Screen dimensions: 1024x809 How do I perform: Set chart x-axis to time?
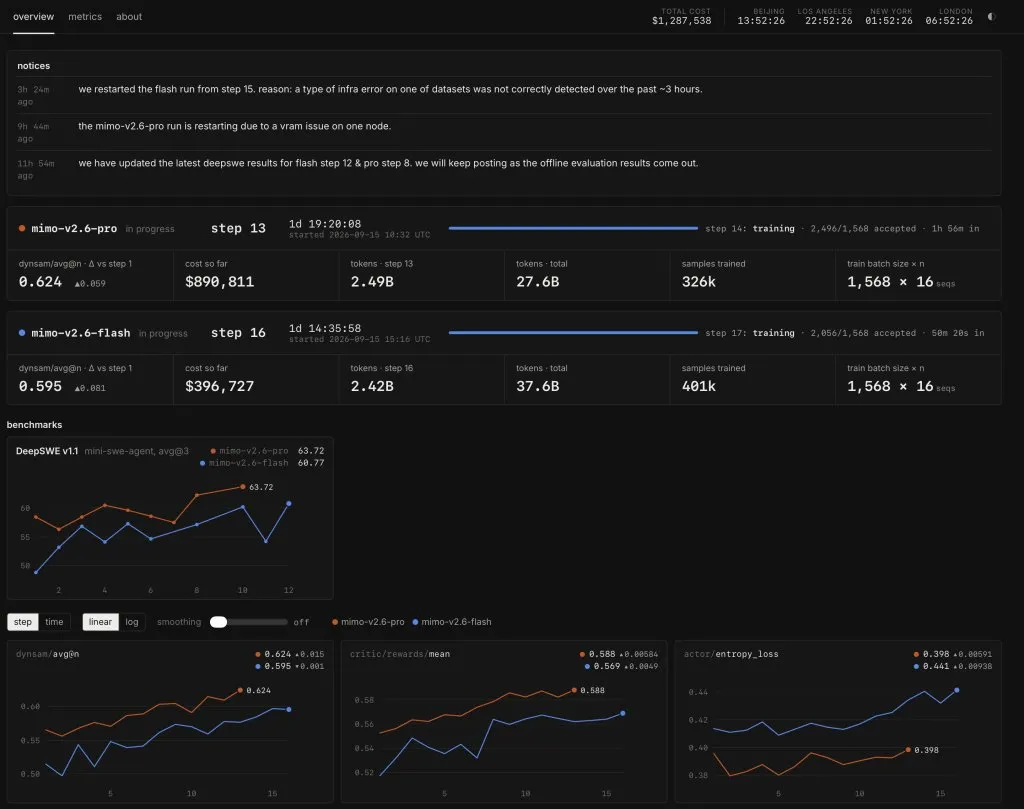coord(54,622)
